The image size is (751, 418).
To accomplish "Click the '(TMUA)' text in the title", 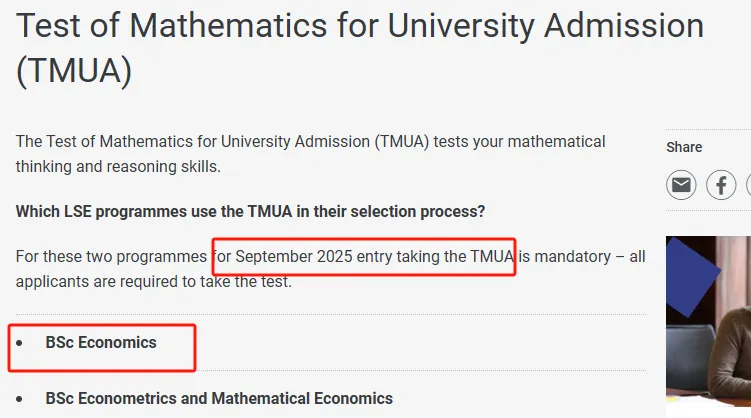I will pos(74,70).
